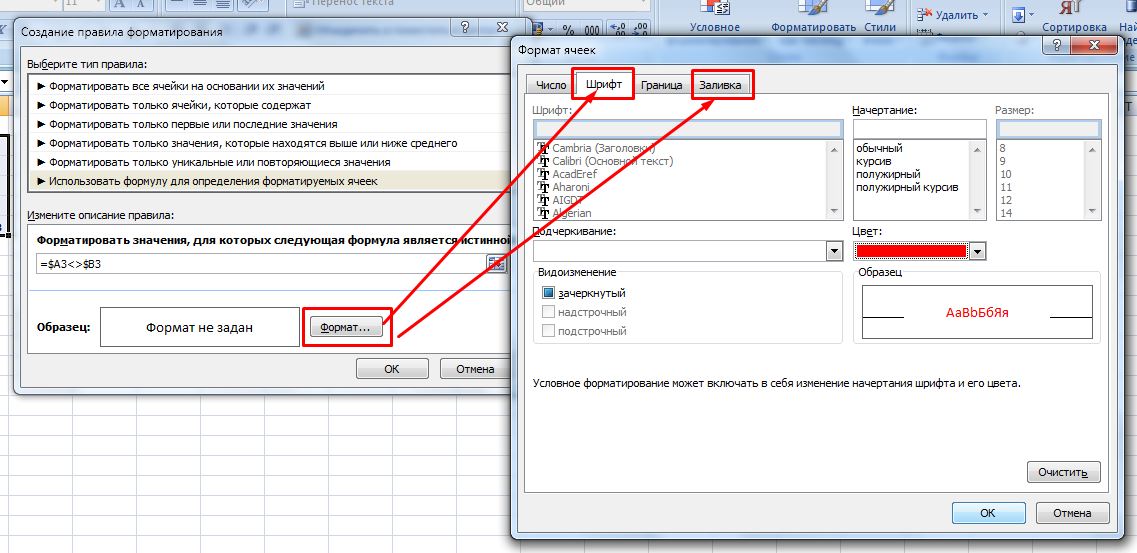Click the Accounting number format icon
The image size is (1137, 553).
tap(537, 30)
